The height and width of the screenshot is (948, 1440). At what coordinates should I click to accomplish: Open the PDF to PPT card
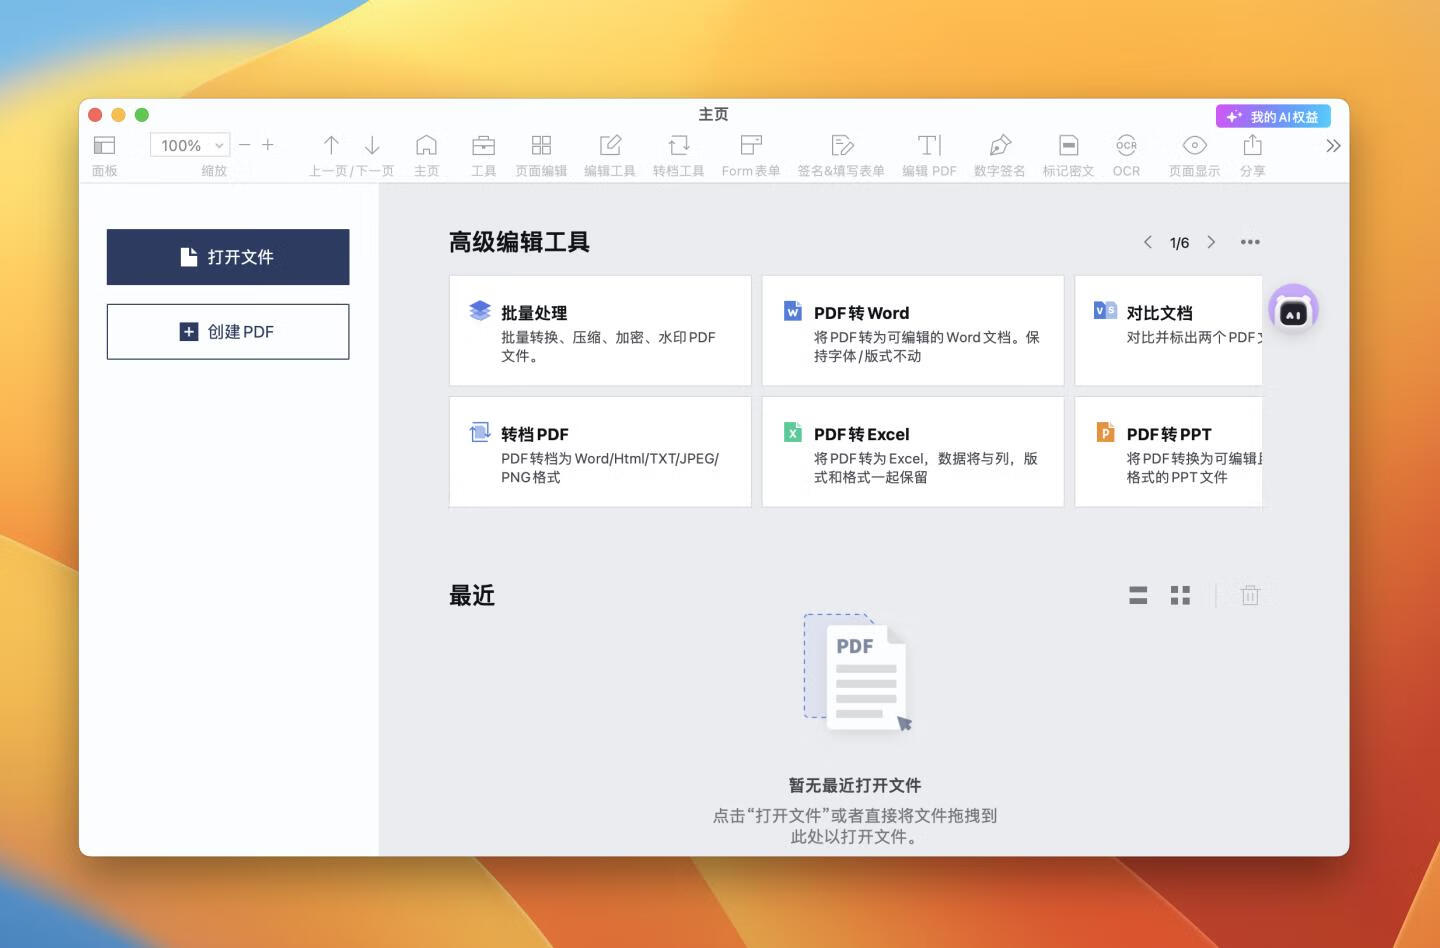pyautogui.click(x=1169, y=452)
